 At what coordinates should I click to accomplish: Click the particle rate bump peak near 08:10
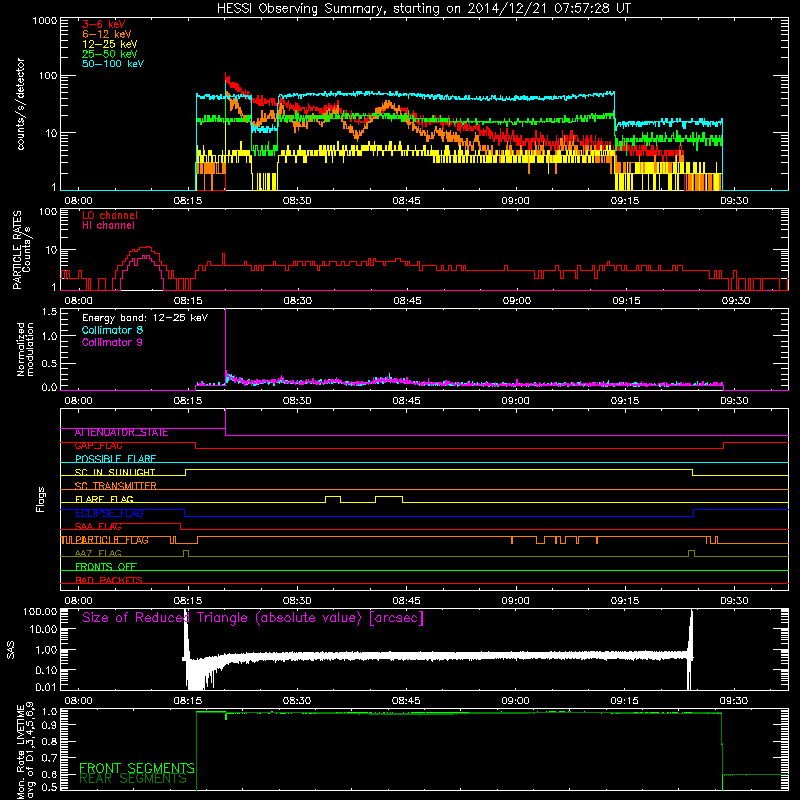(146, 247)
